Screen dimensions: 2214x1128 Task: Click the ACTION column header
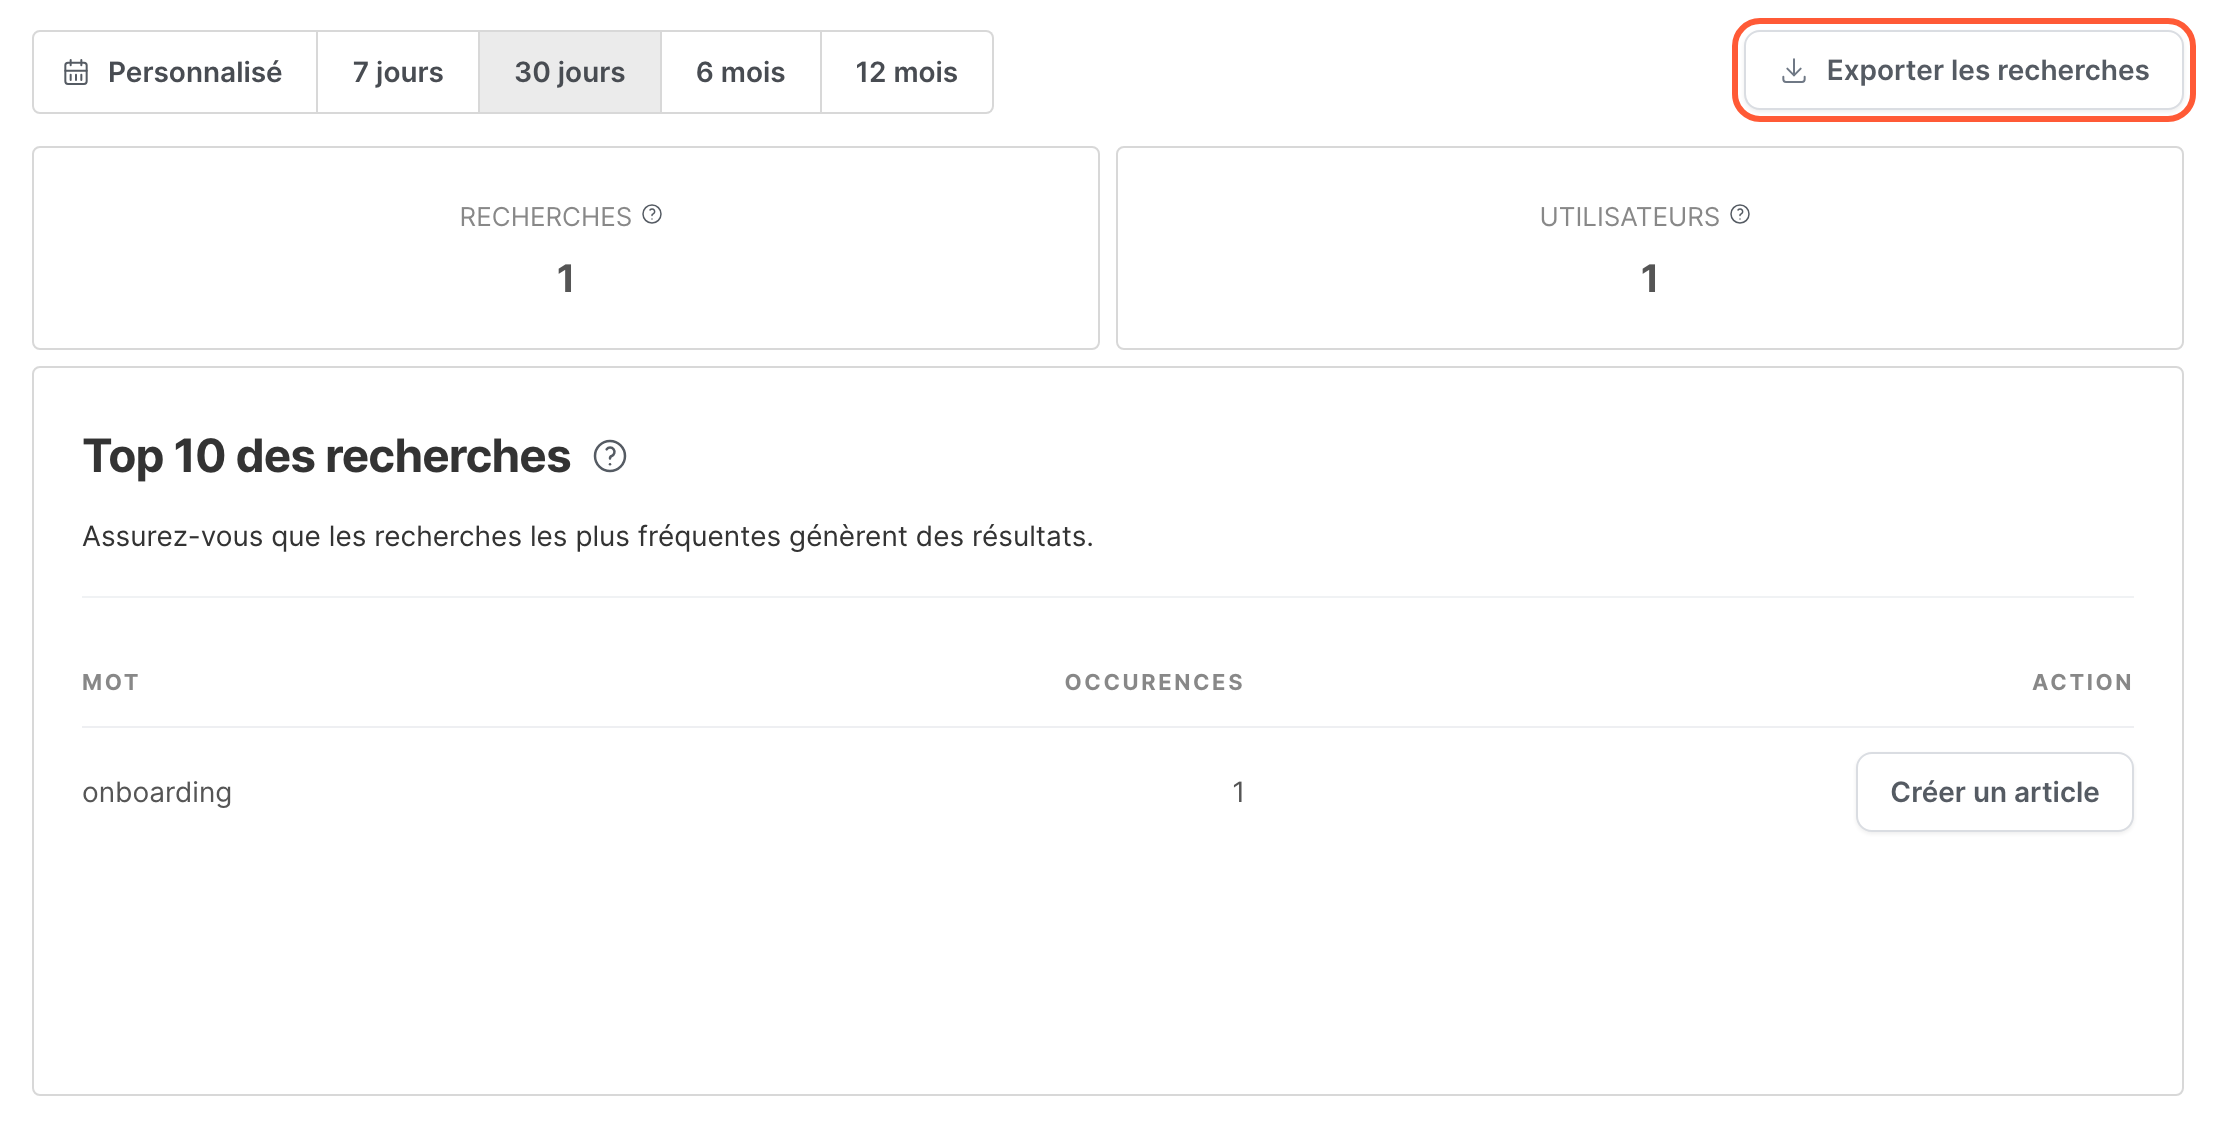(2082, 682)
